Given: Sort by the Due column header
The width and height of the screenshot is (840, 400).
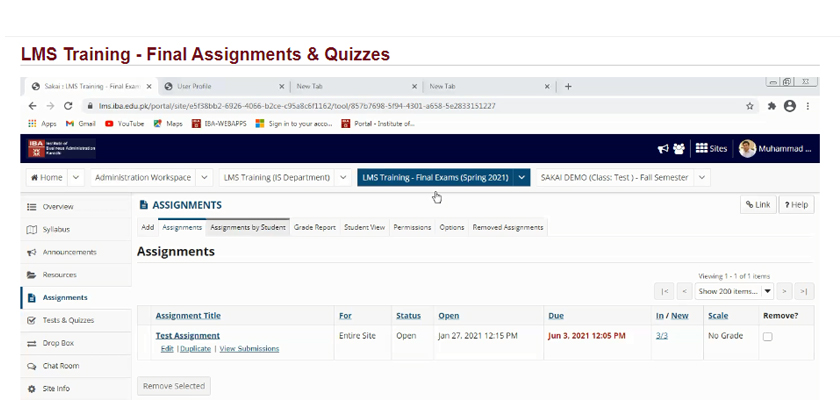Looking at the screenshot, I should (x=556, y=316).
